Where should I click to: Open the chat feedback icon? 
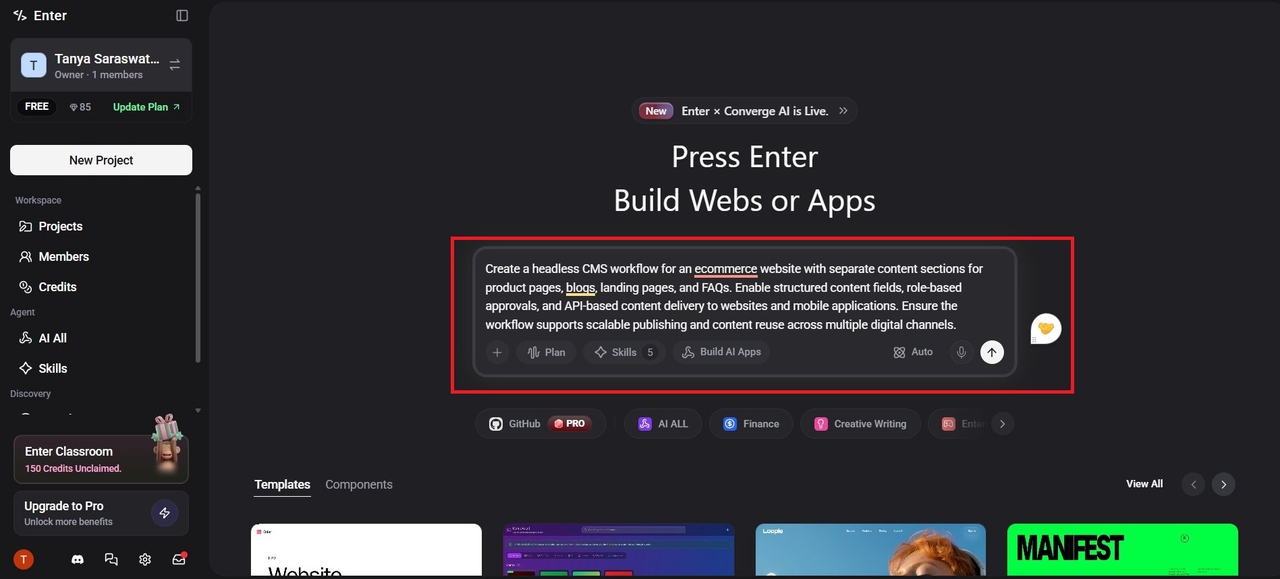click(111, 560)
